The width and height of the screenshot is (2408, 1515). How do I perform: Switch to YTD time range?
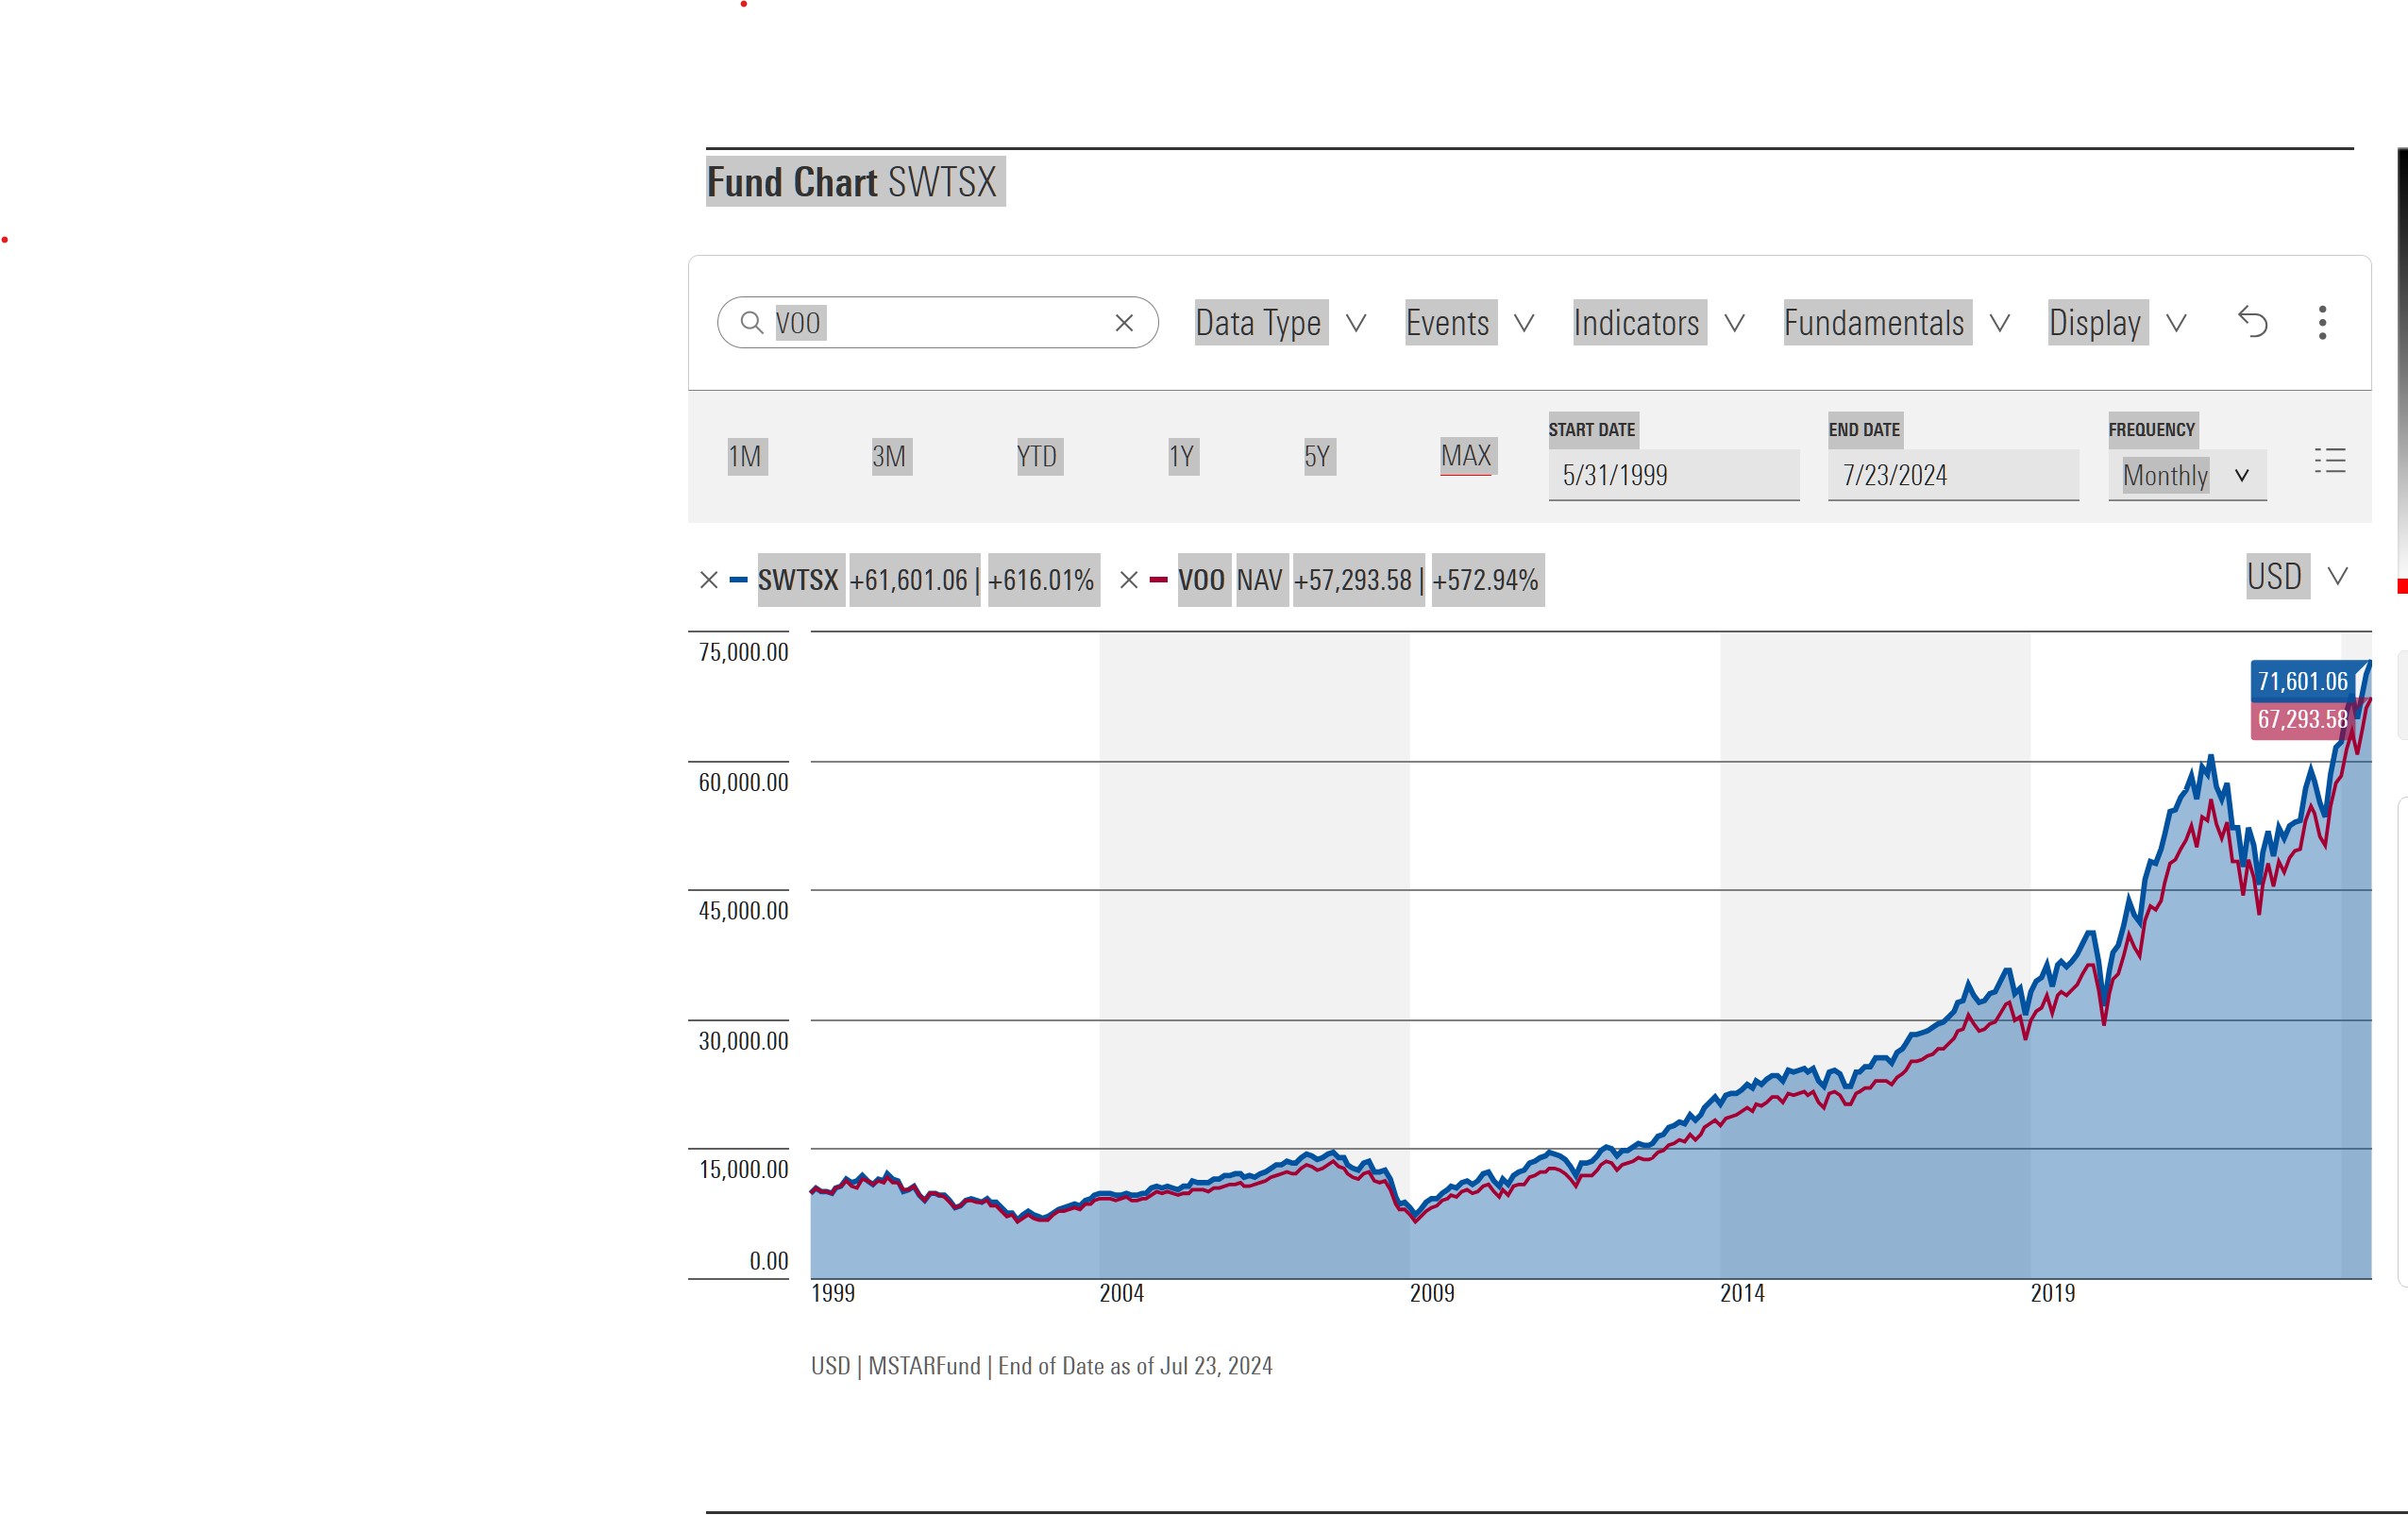point(1038,457)
